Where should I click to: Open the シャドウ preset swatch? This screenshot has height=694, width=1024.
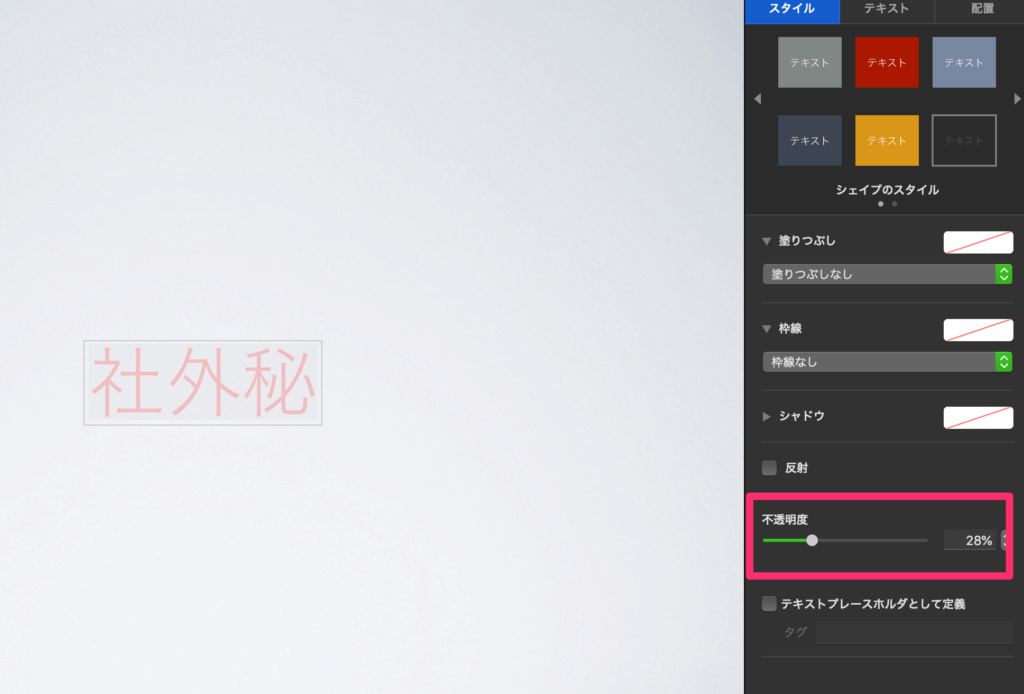click(x=978, y=417)
